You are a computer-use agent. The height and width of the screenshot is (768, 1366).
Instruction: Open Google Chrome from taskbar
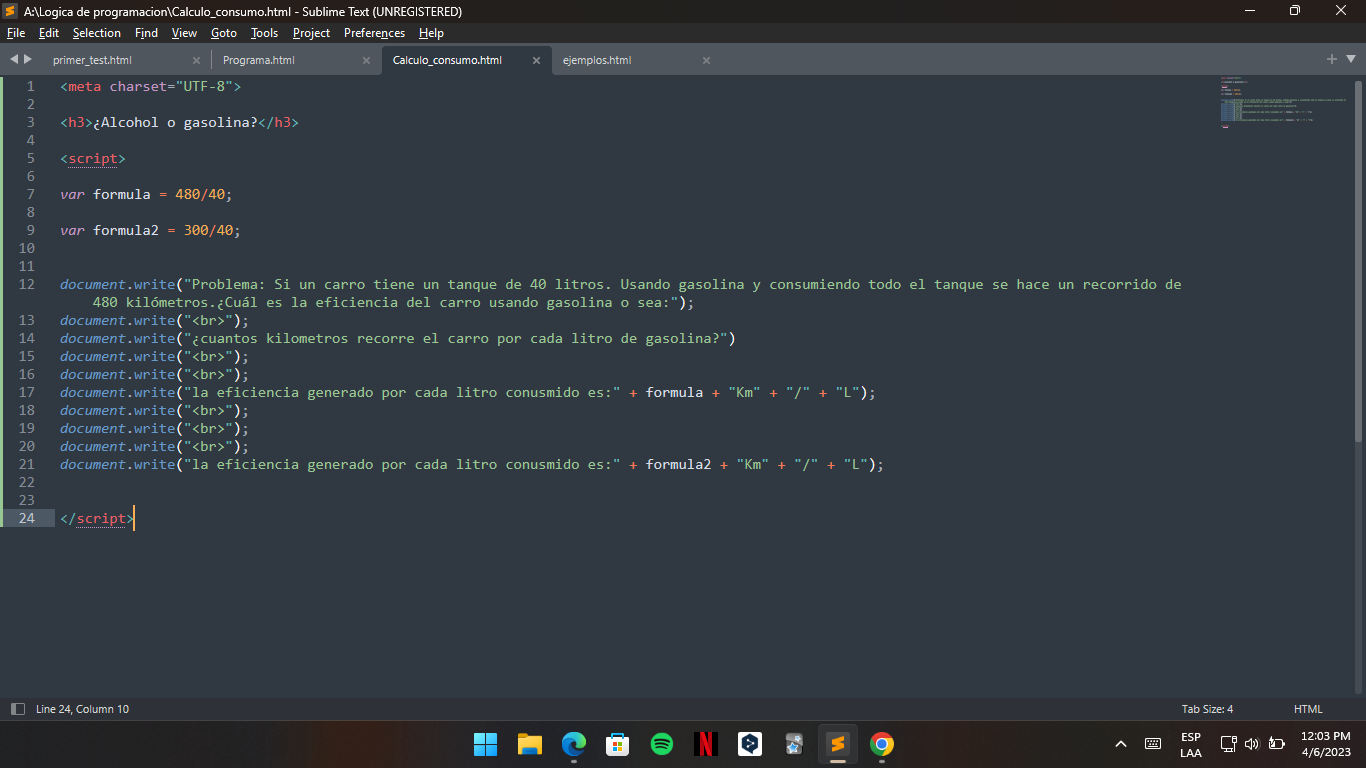[x=881, y=744]
